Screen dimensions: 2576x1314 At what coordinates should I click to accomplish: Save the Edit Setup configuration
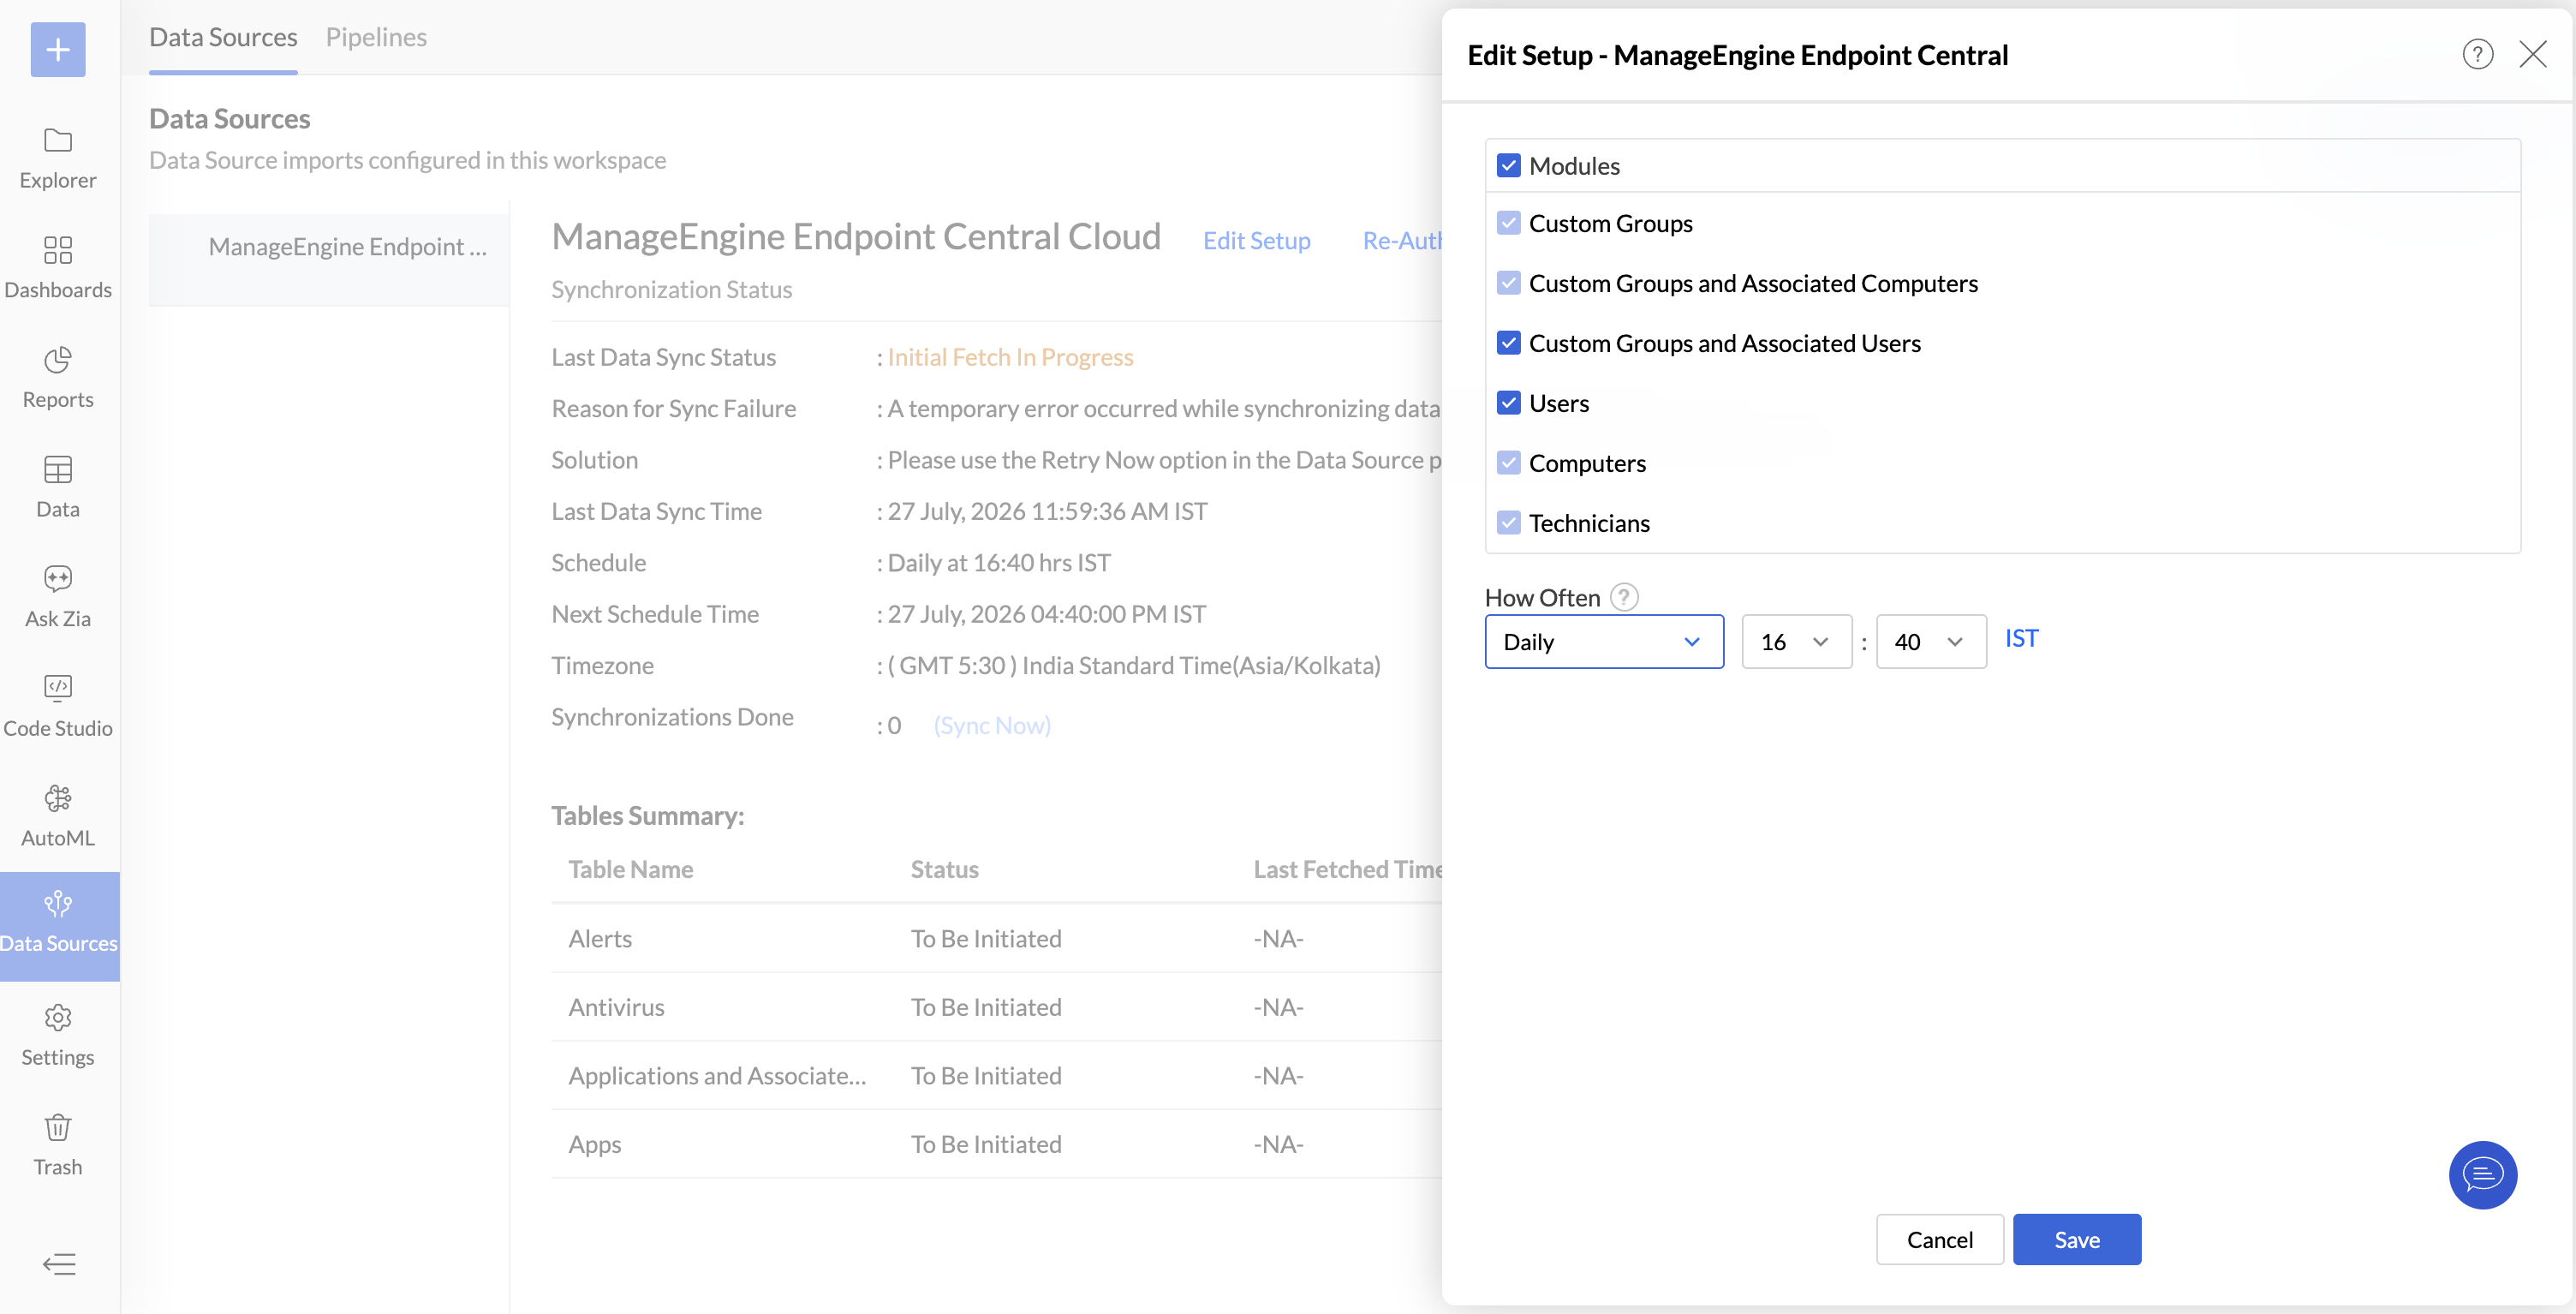(x=2077, y=1239)
